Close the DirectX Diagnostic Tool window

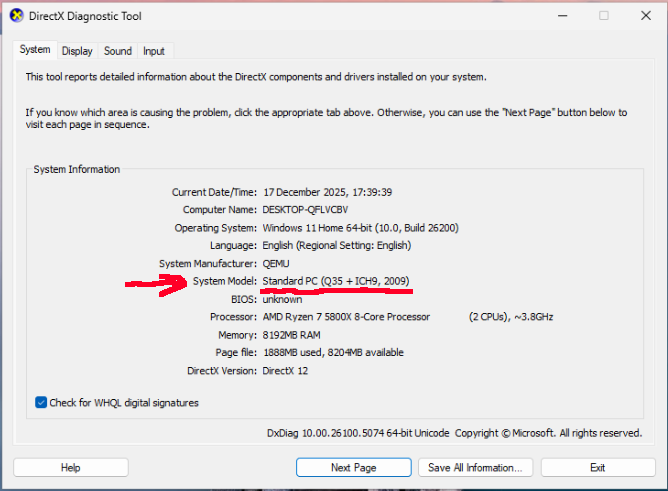(646, 16)
